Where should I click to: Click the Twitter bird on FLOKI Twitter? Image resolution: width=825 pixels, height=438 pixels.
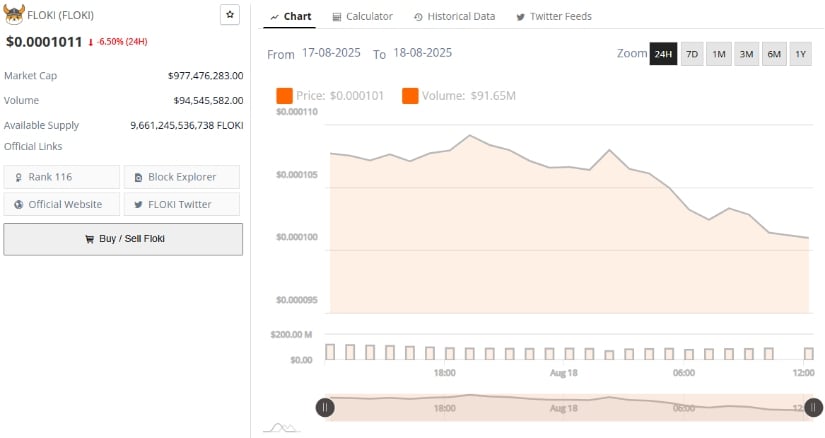pyautogui.click(x=138, y=204)
